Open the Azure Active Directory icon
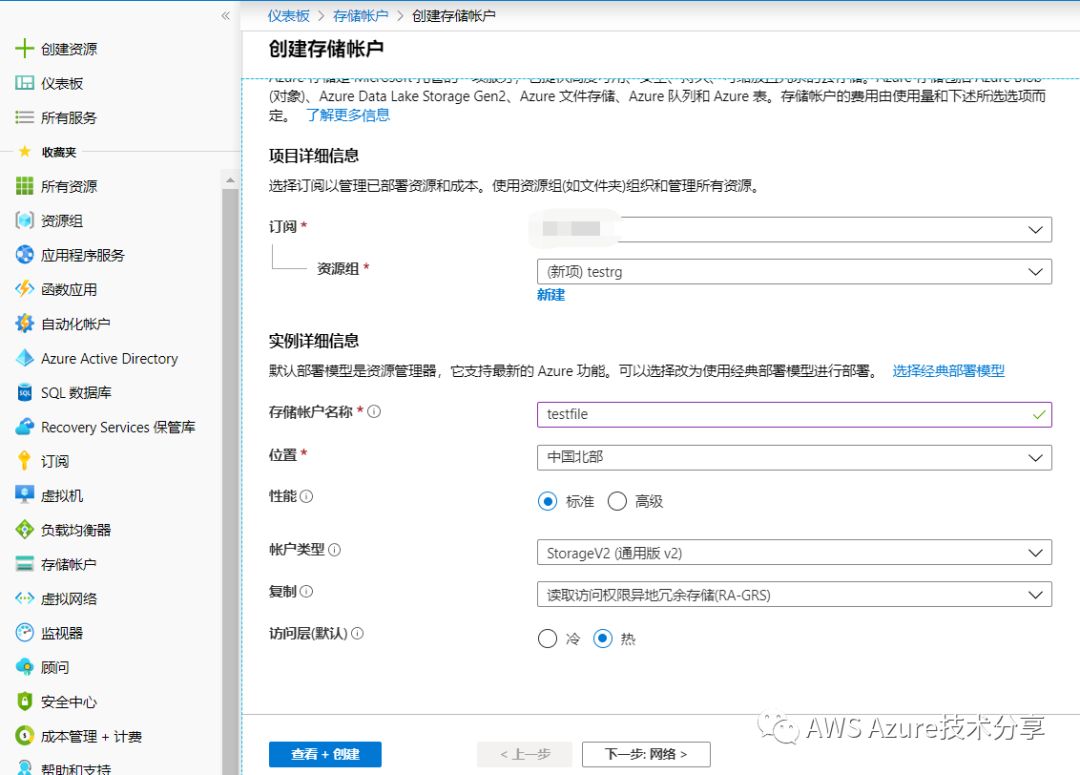Image resolution: width=1080 pixels, height=775 pixels. tap(24, 358)
